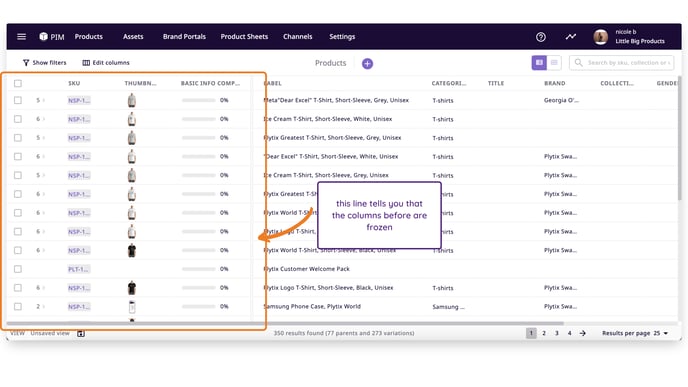This screenshot has width=688, height=387.
Task: Click completeness bar of Samsung Phone Case
Action: click(x=199, y=306)
